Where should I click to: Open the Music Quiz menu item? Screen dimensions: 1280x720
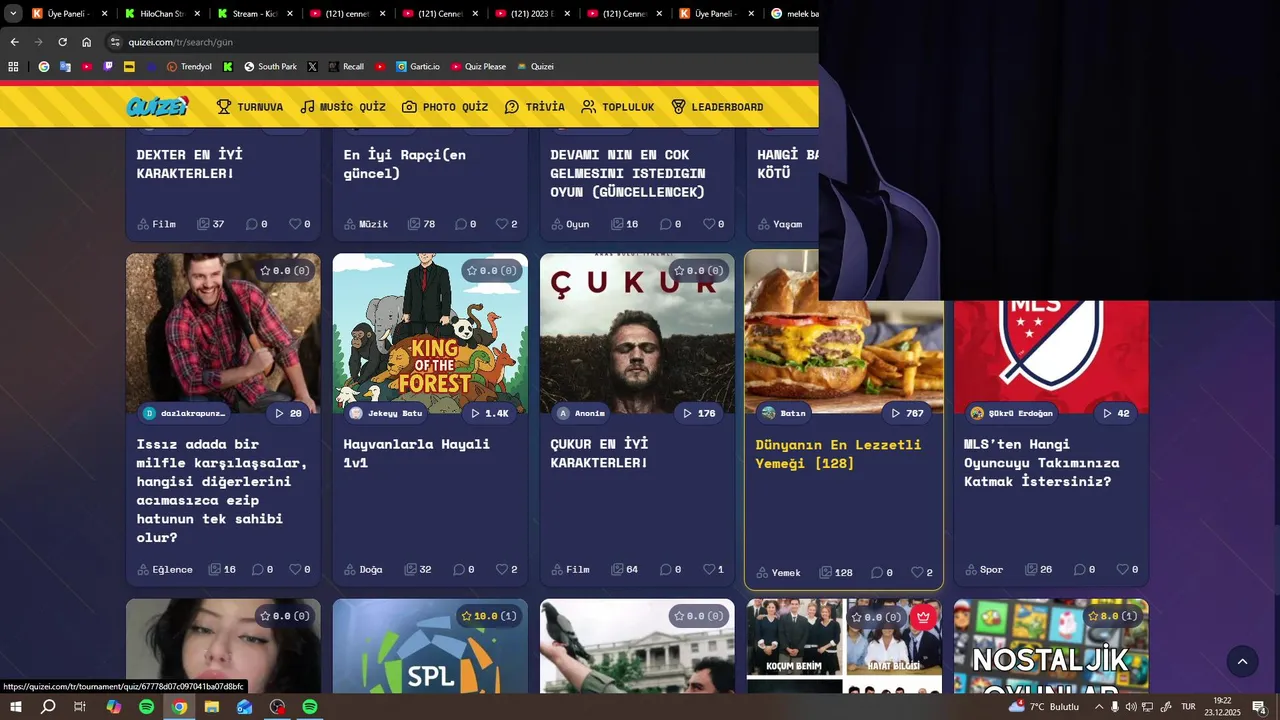pos(343,107)
